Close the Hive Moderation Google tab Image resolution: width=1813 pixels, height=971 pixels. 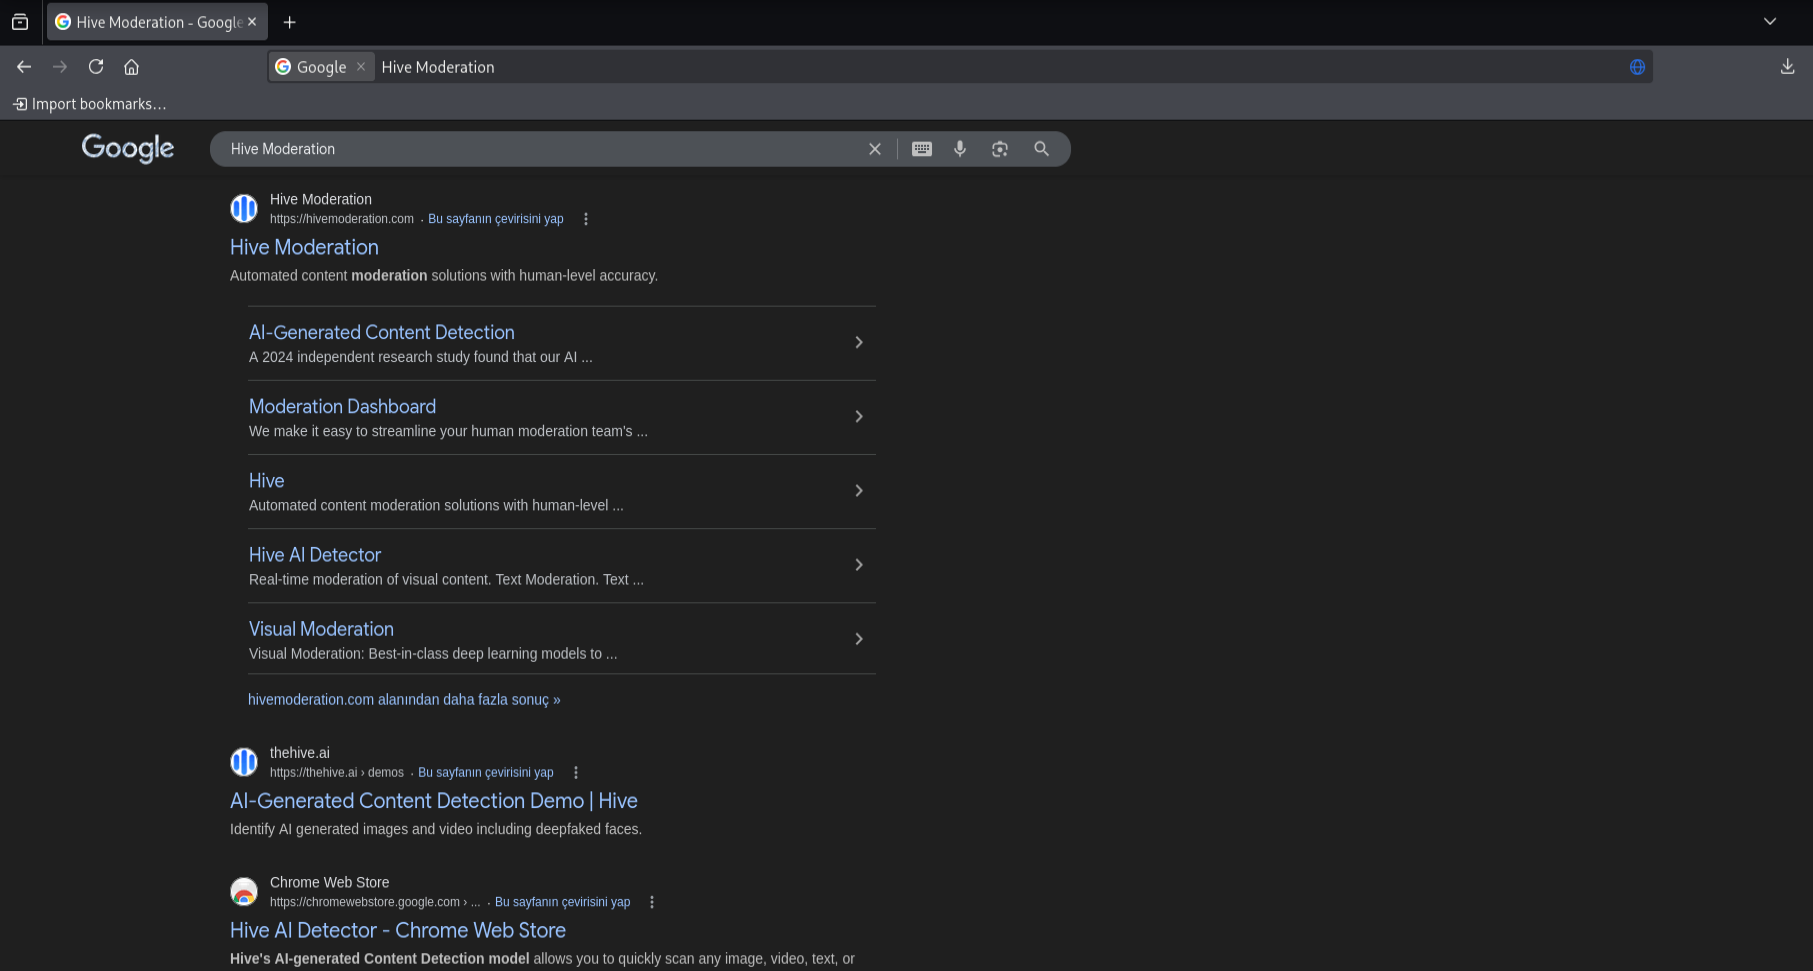tap(252, 22)
